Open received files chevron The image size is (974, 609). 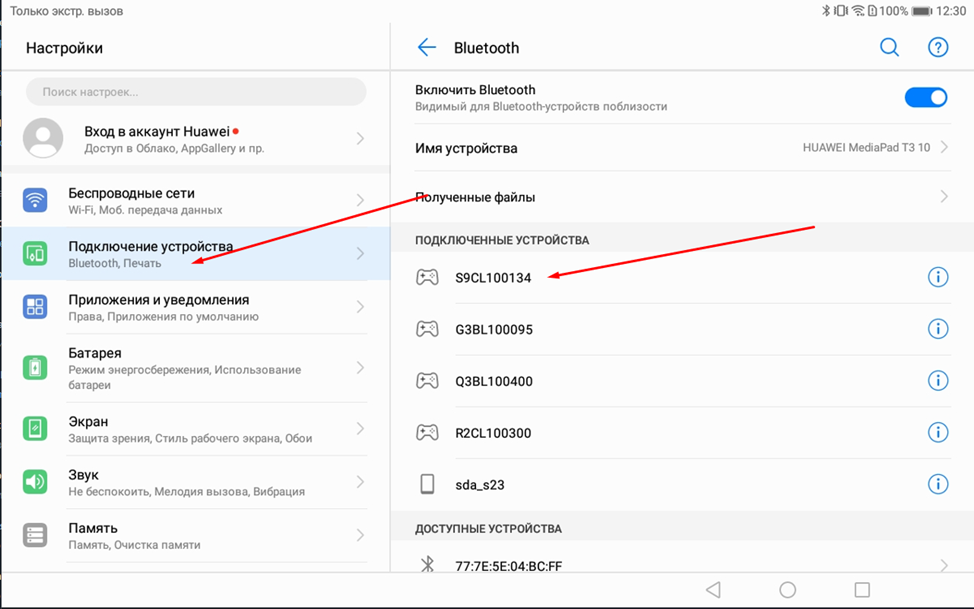944,197
